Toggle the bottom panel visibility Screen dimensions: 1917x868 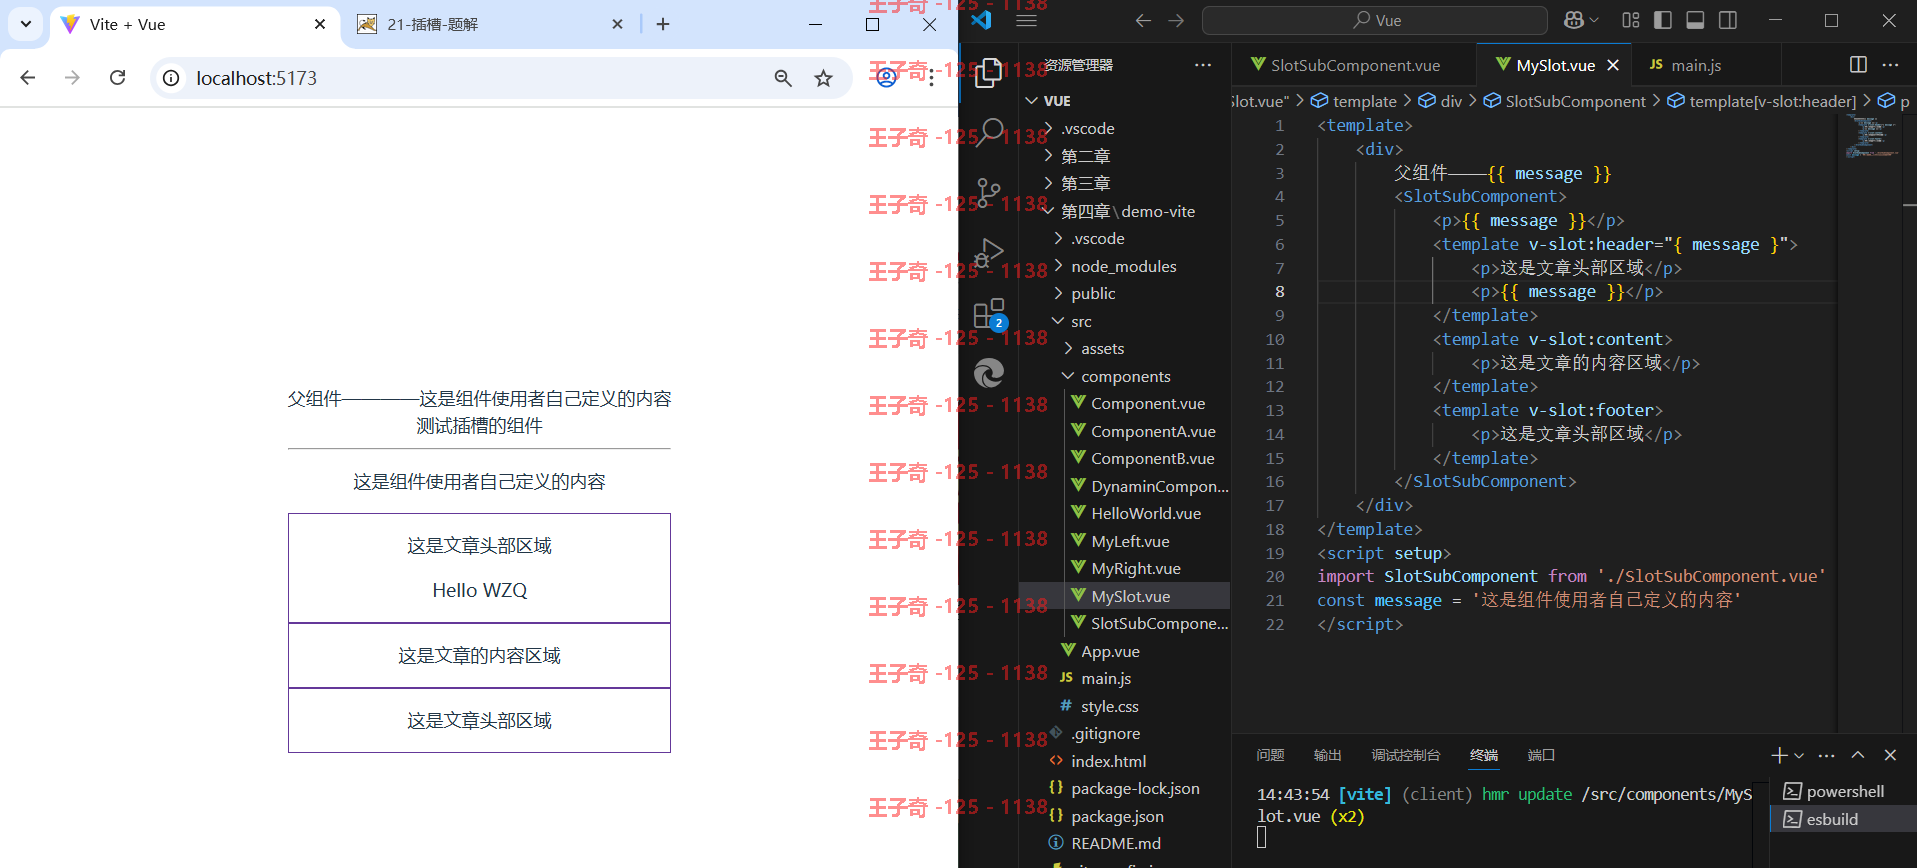point(1695,20)
